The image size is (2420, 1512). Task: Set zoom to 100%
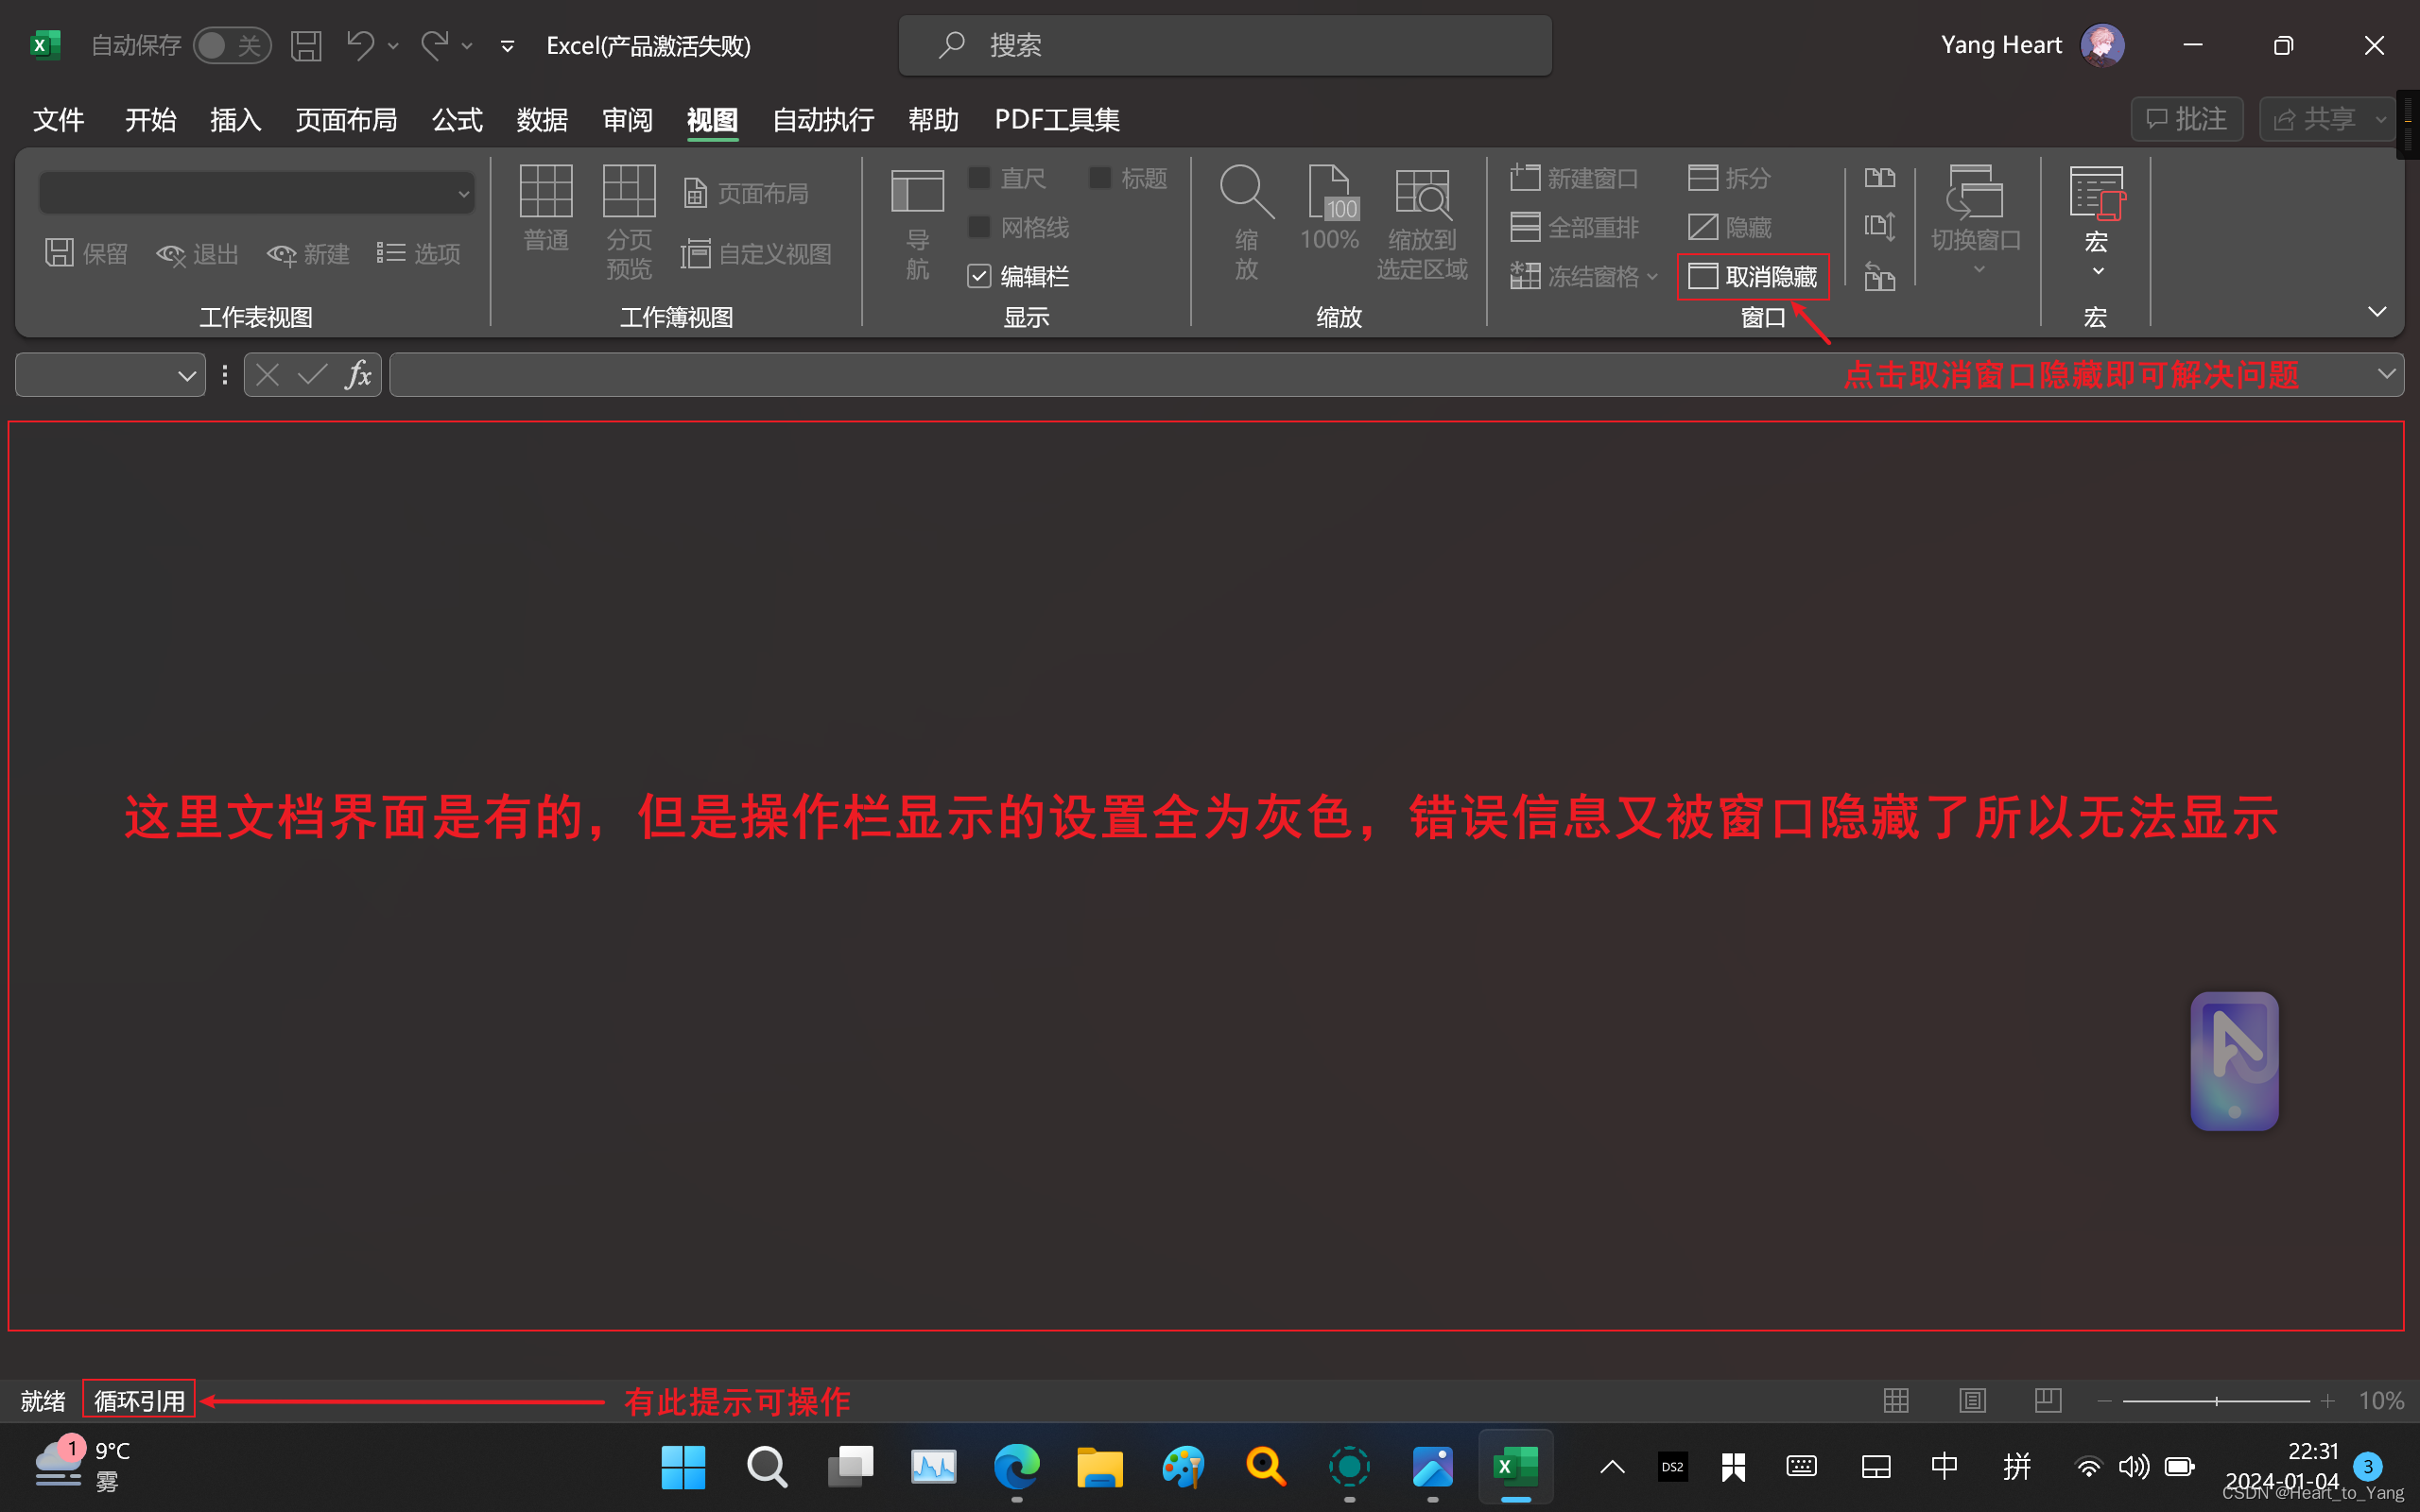tap(1329, 208)
